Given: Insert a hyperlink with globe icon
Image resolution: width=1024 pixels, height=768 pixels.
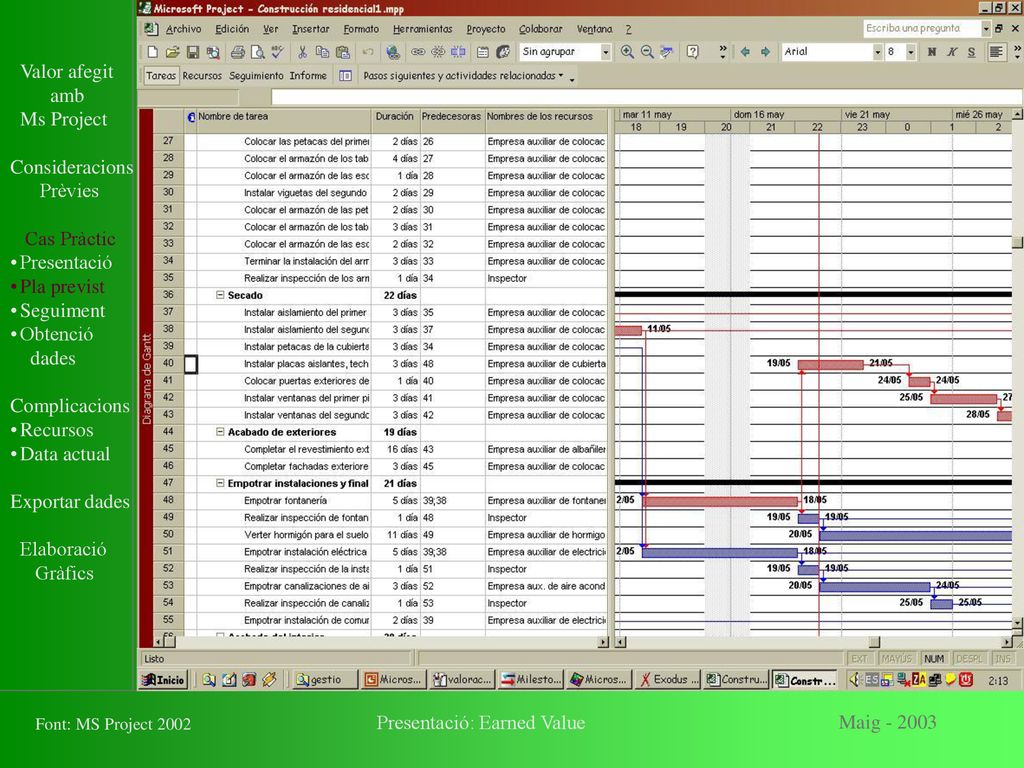Looking at the screenshot, I should pos(392,52).
